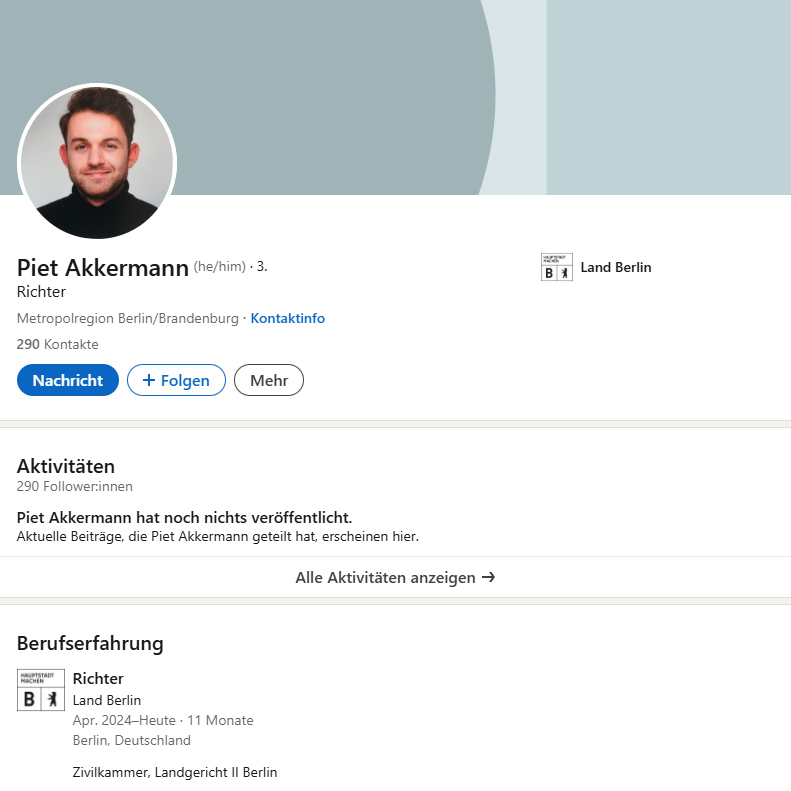
Task: Open Piet Akkermann's round profile photo
Action: (x=97, y=162)
